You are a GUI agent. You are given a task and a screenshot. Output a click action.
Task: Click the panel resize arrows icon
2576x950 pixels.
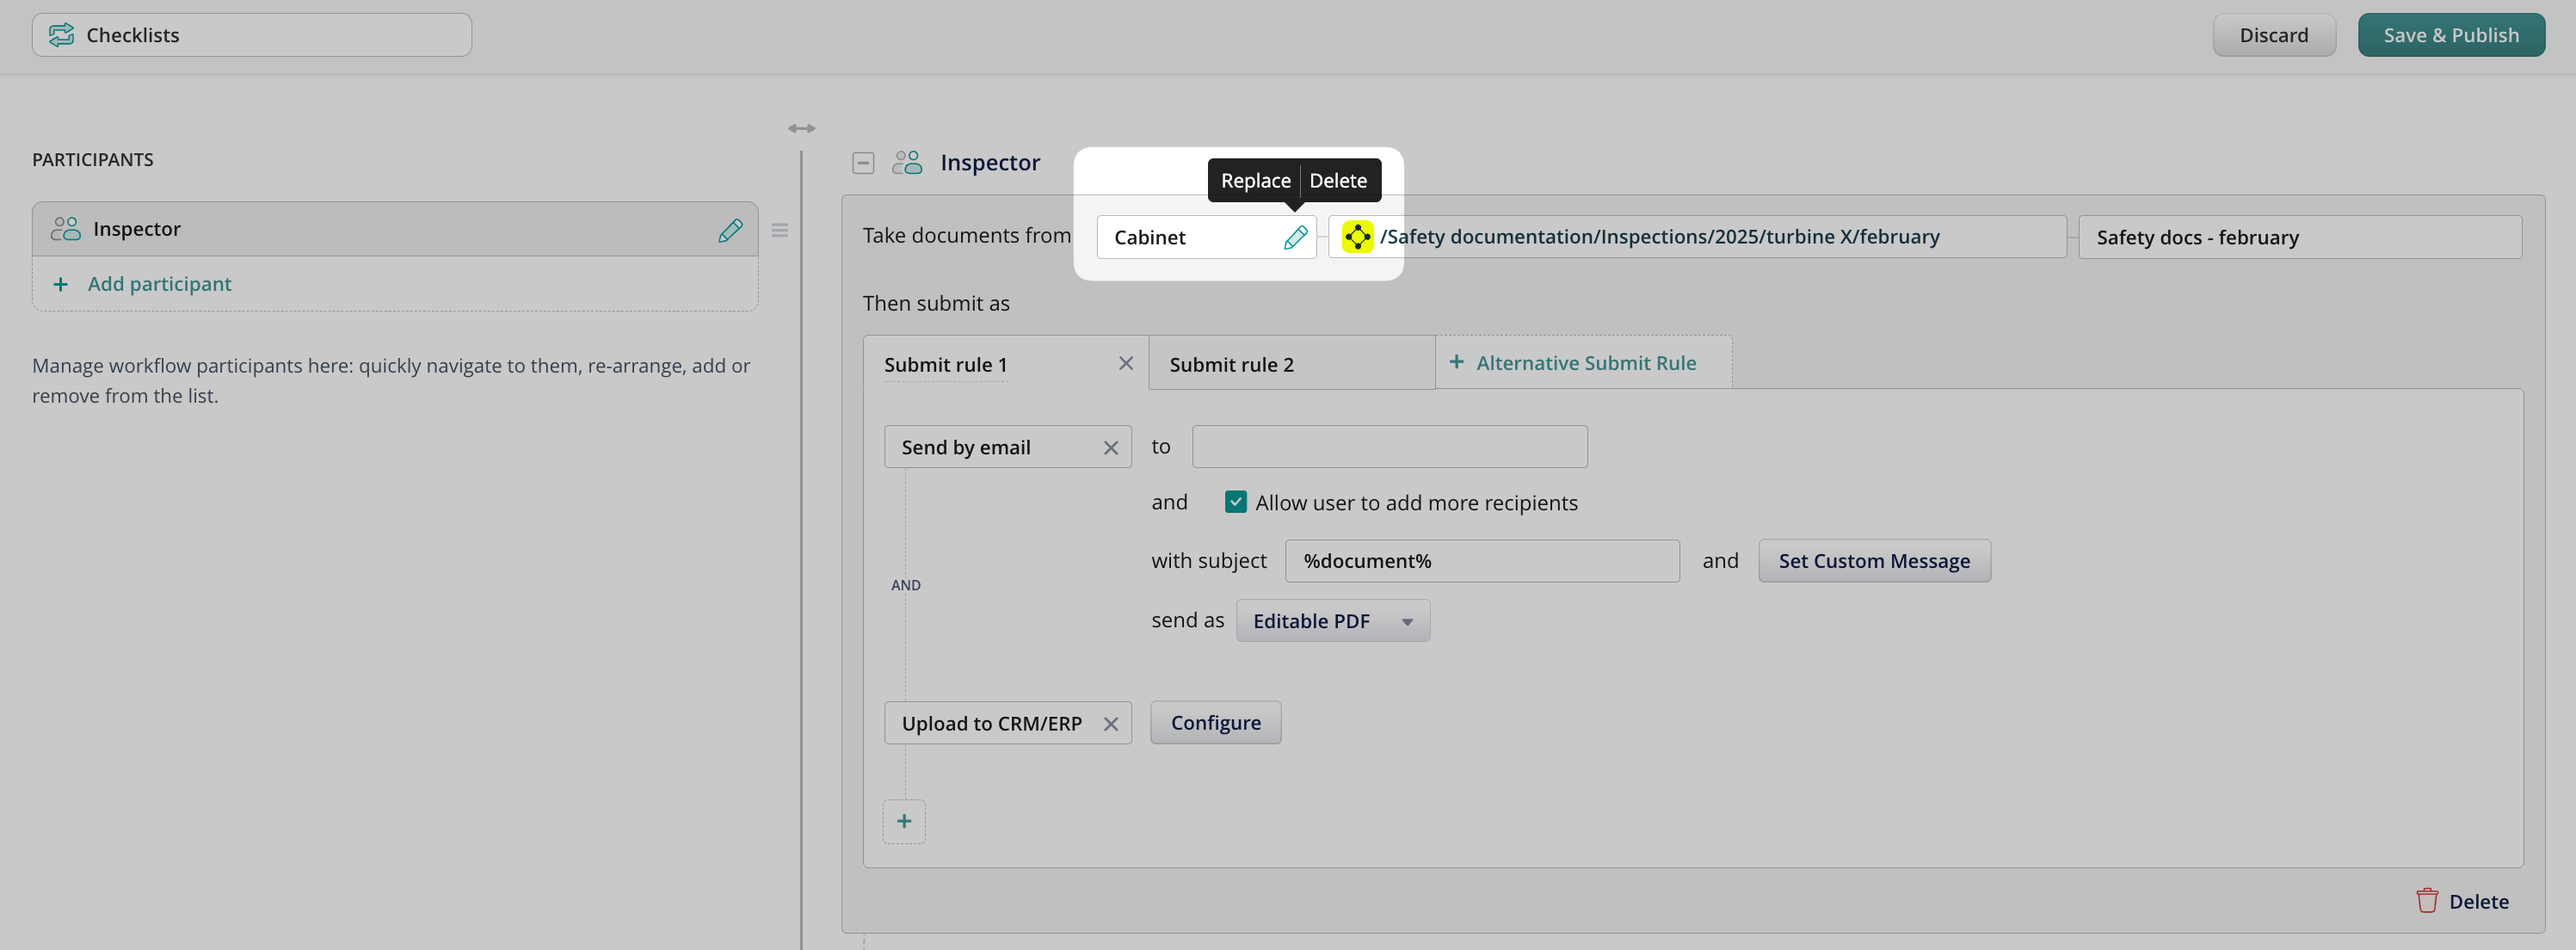tap(801, 128)
